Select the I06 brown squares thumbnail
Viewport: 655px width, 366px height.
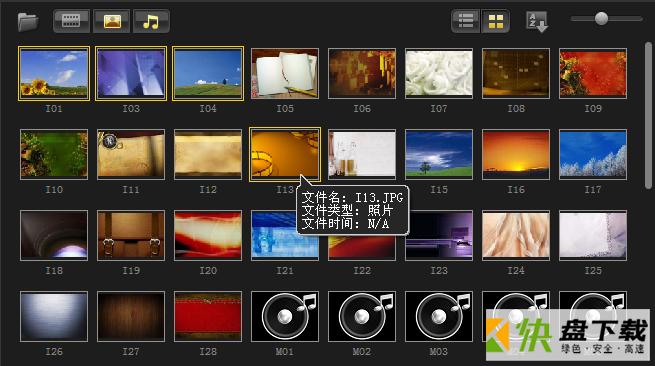(362, 74)
